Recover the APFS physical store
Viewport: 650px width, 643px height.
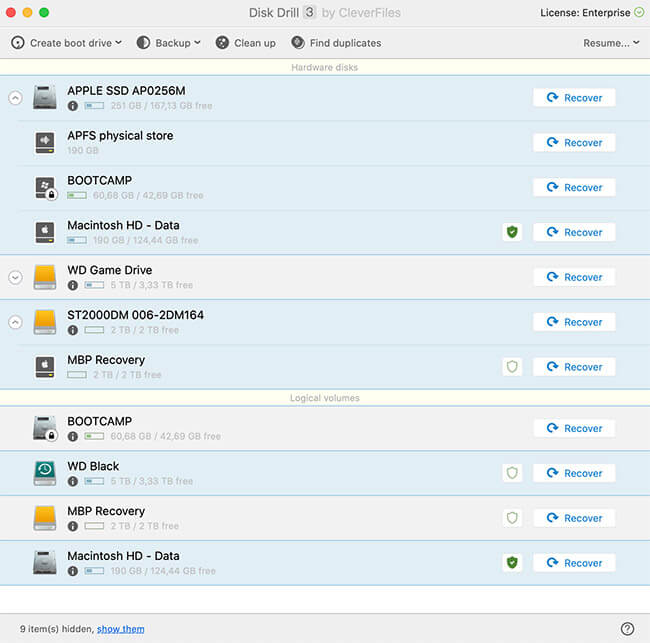574,143
